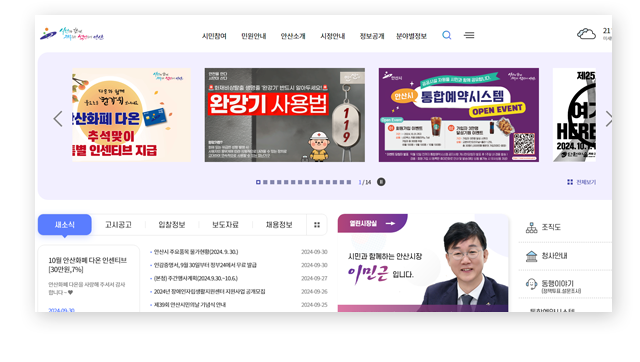Open the 시민참여 menu

(x=214, y=36)
